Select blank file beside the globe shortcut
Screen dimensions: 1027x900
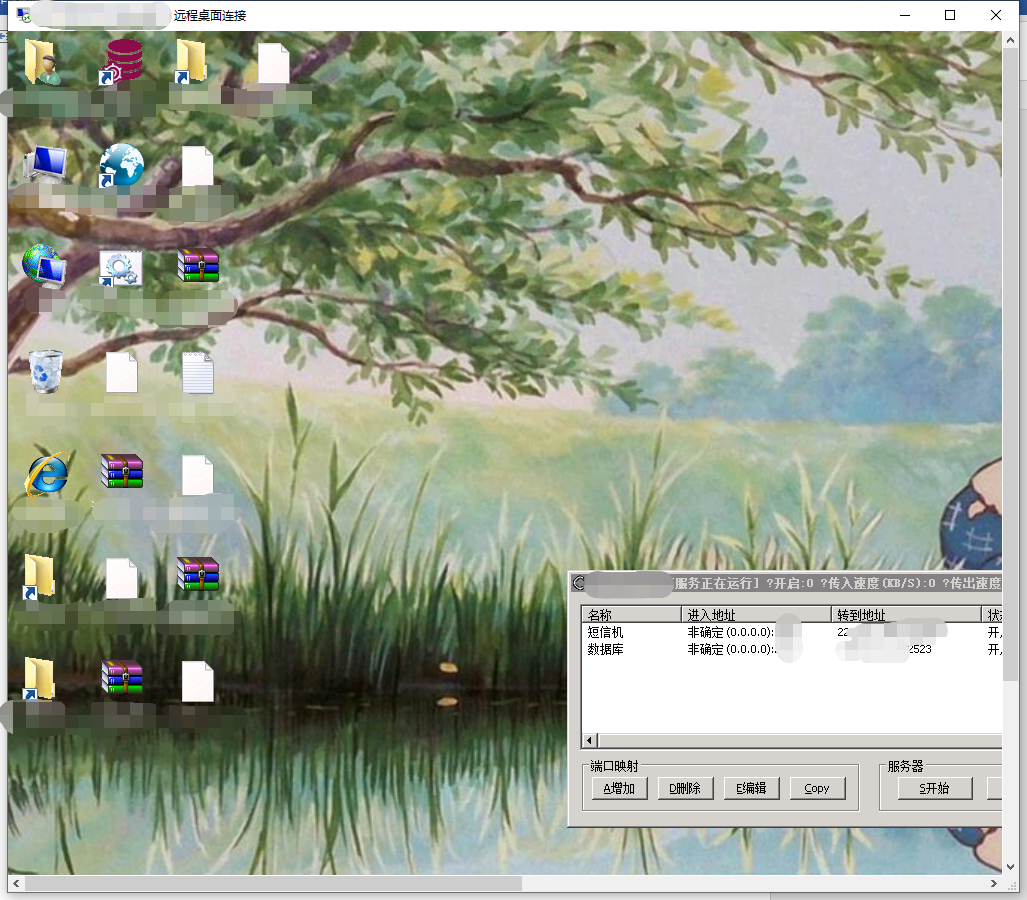198,166
